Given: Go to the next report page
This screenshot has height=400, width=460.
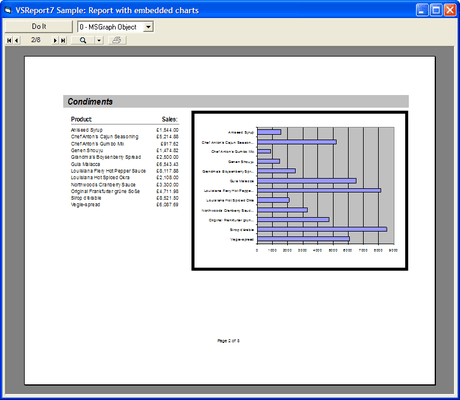Looking at the screenshot, I should pyautogui.click(x=55, y=40).
